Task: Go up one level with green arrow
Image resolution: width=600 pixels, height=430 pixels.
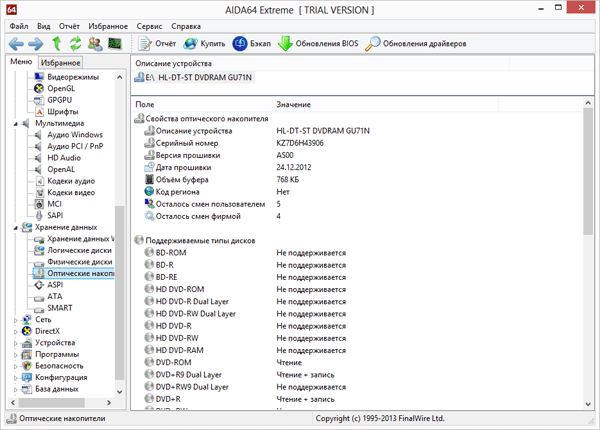Action: [x=57, y=44]
